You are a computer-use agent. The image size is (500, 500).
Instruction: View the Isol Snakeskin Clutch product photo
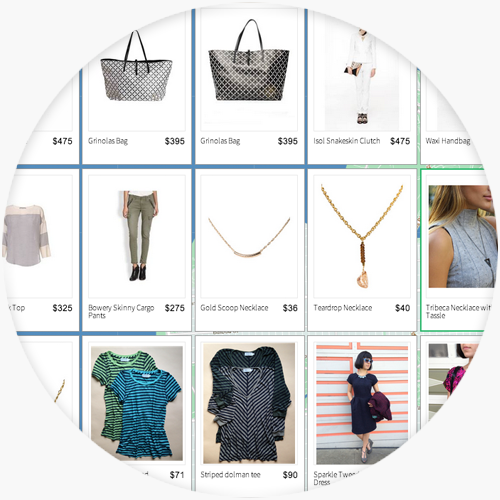click(361, 76)
